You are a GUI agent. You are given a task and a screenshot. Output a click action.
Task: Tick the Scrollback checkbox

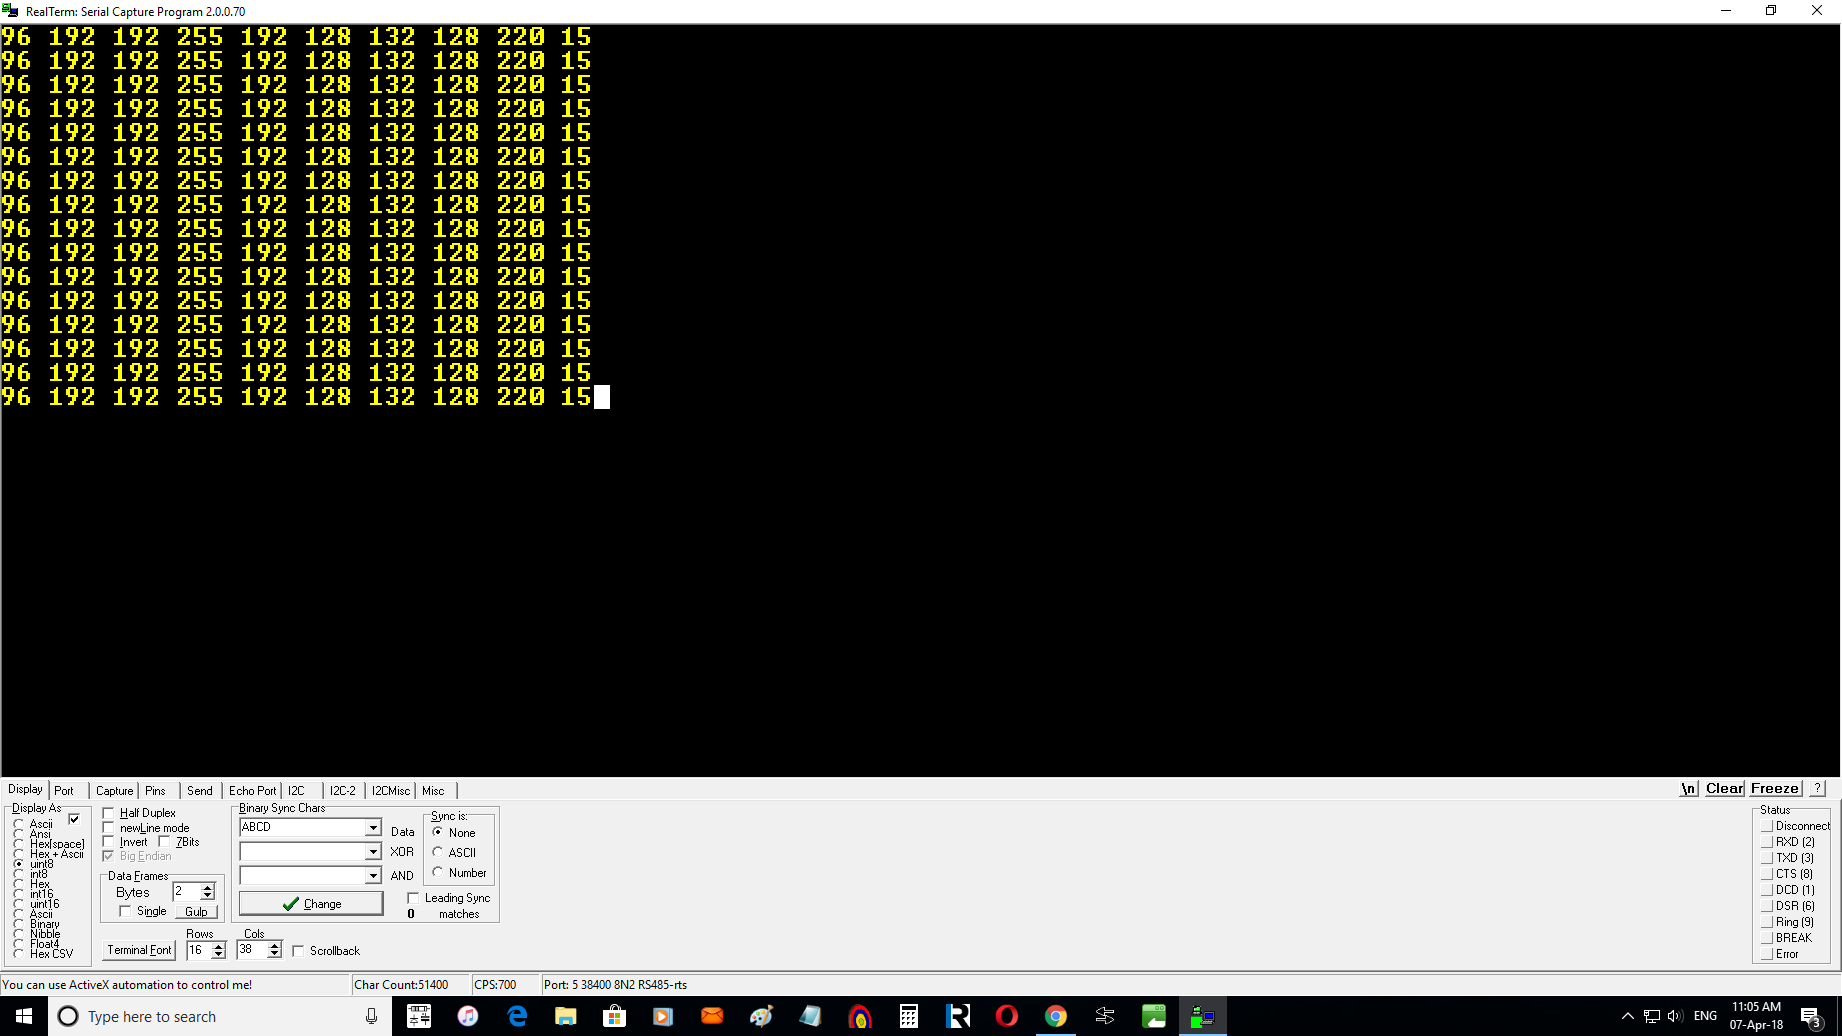298,951
